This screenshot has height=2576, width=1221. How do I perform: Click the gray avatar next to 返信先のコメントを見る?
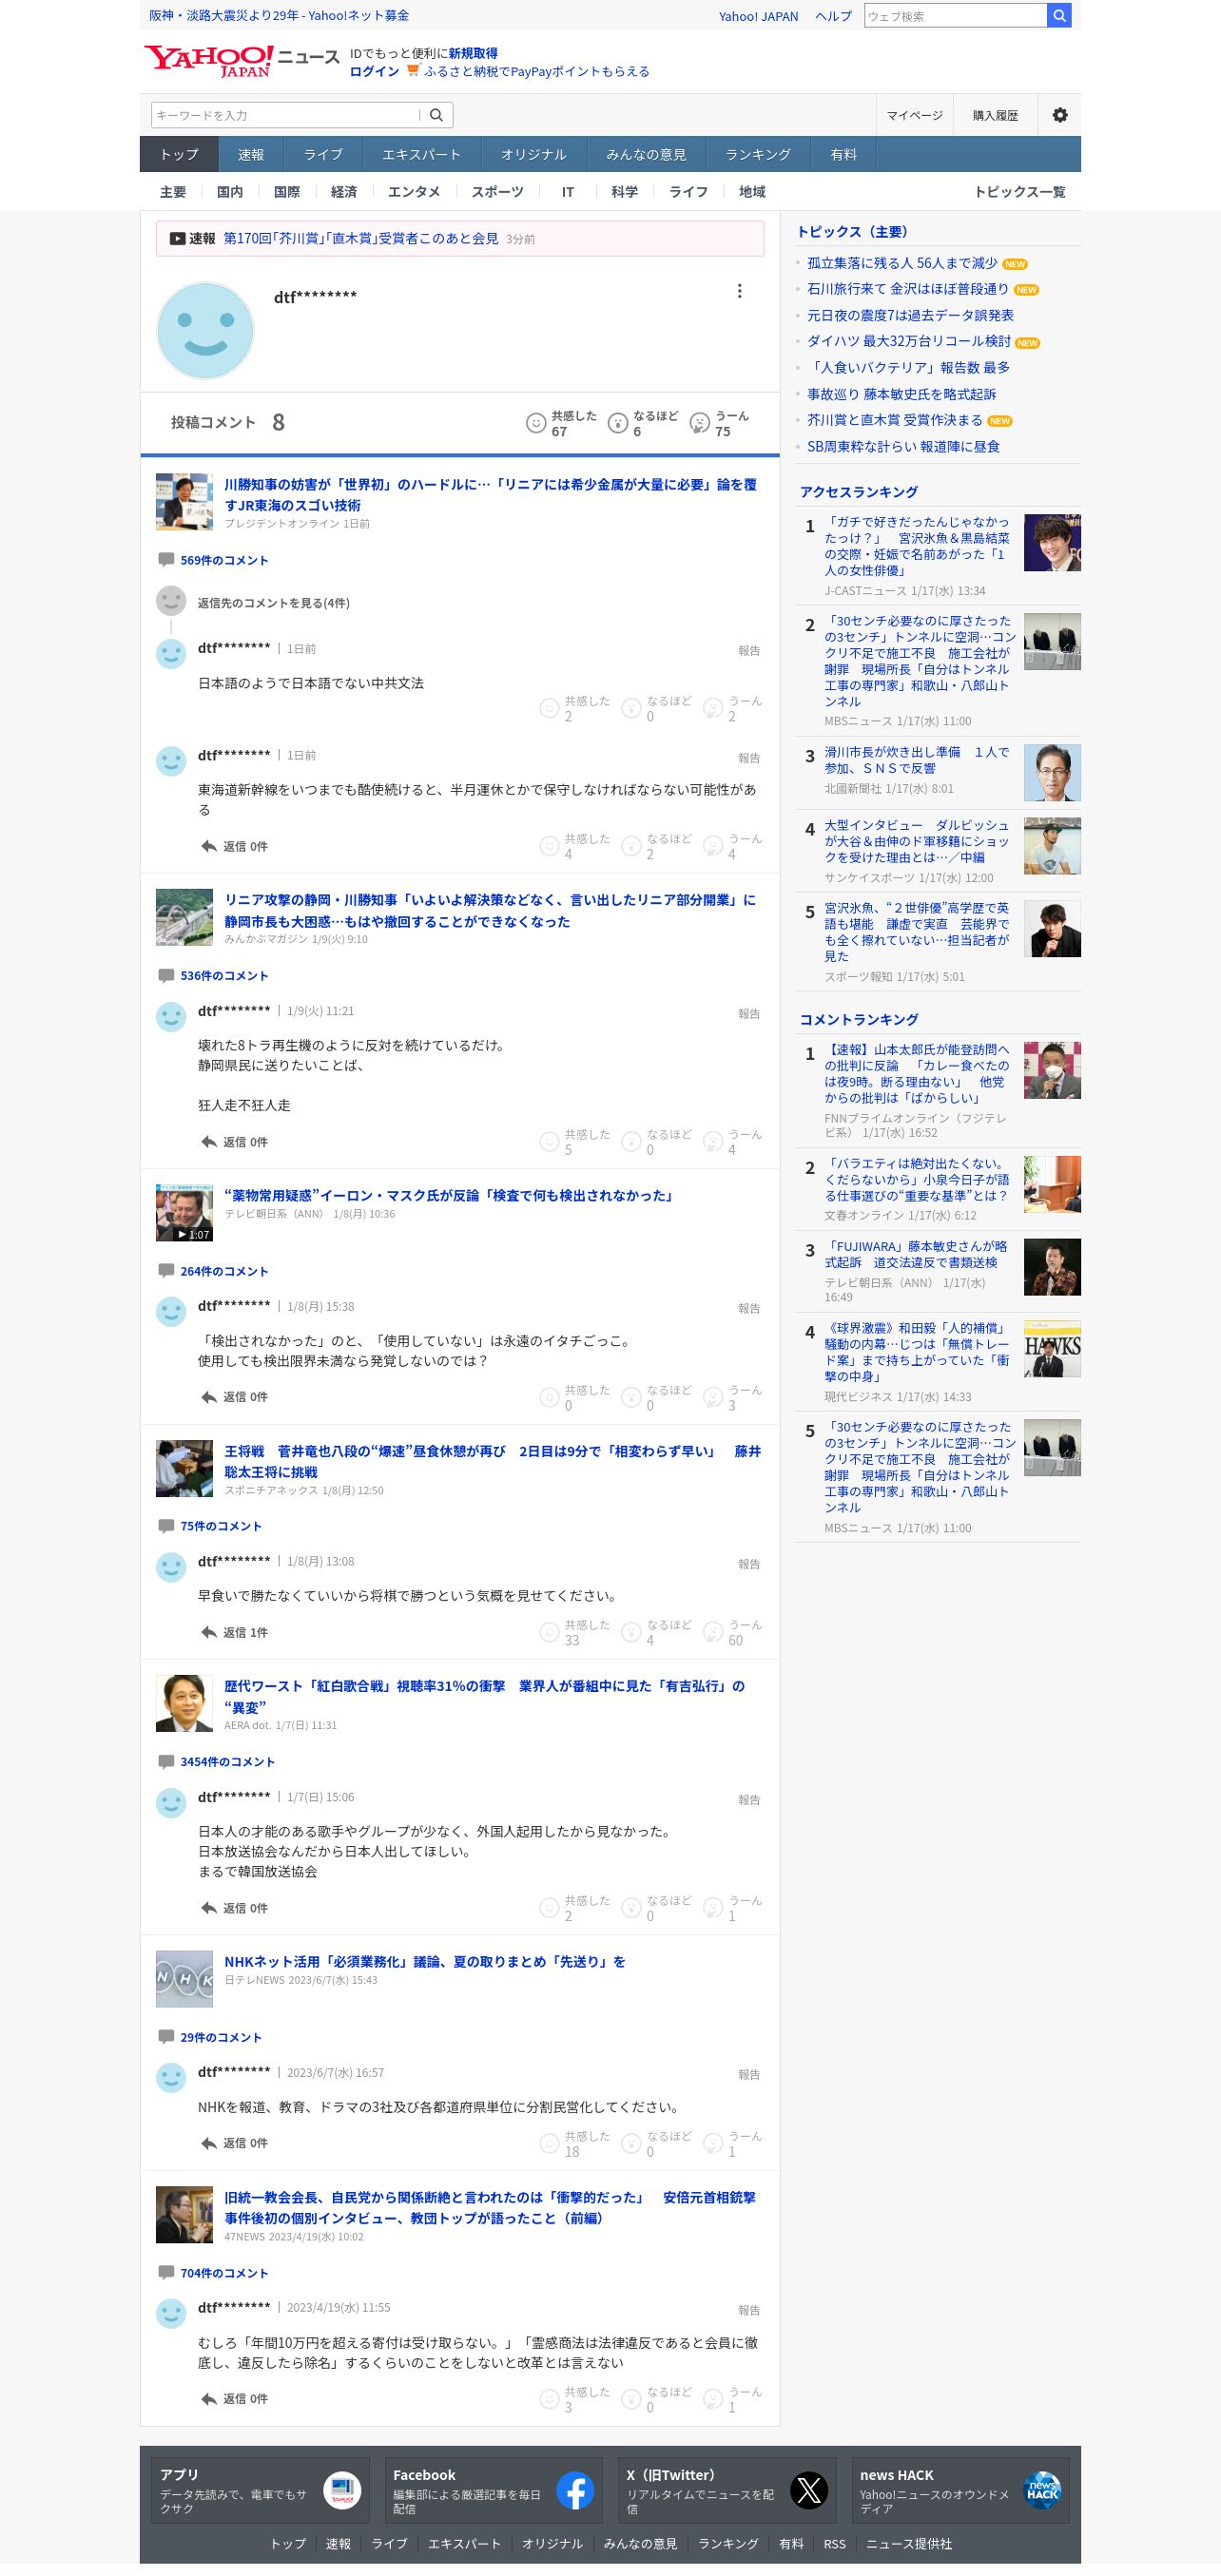[x=171, y=601]
